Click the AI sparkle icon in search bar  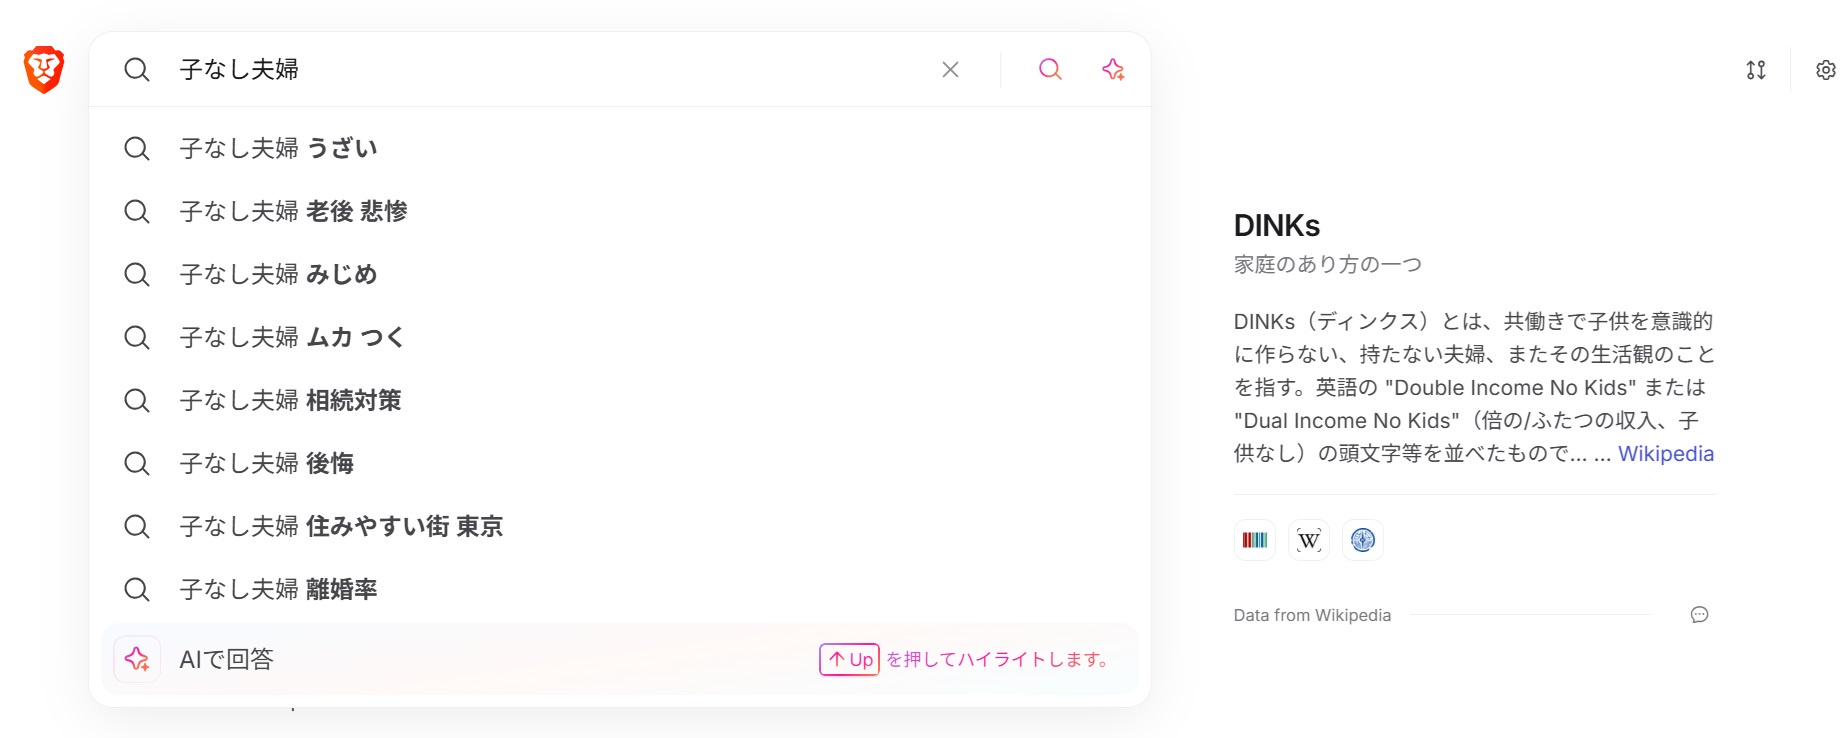[1113, 69]
